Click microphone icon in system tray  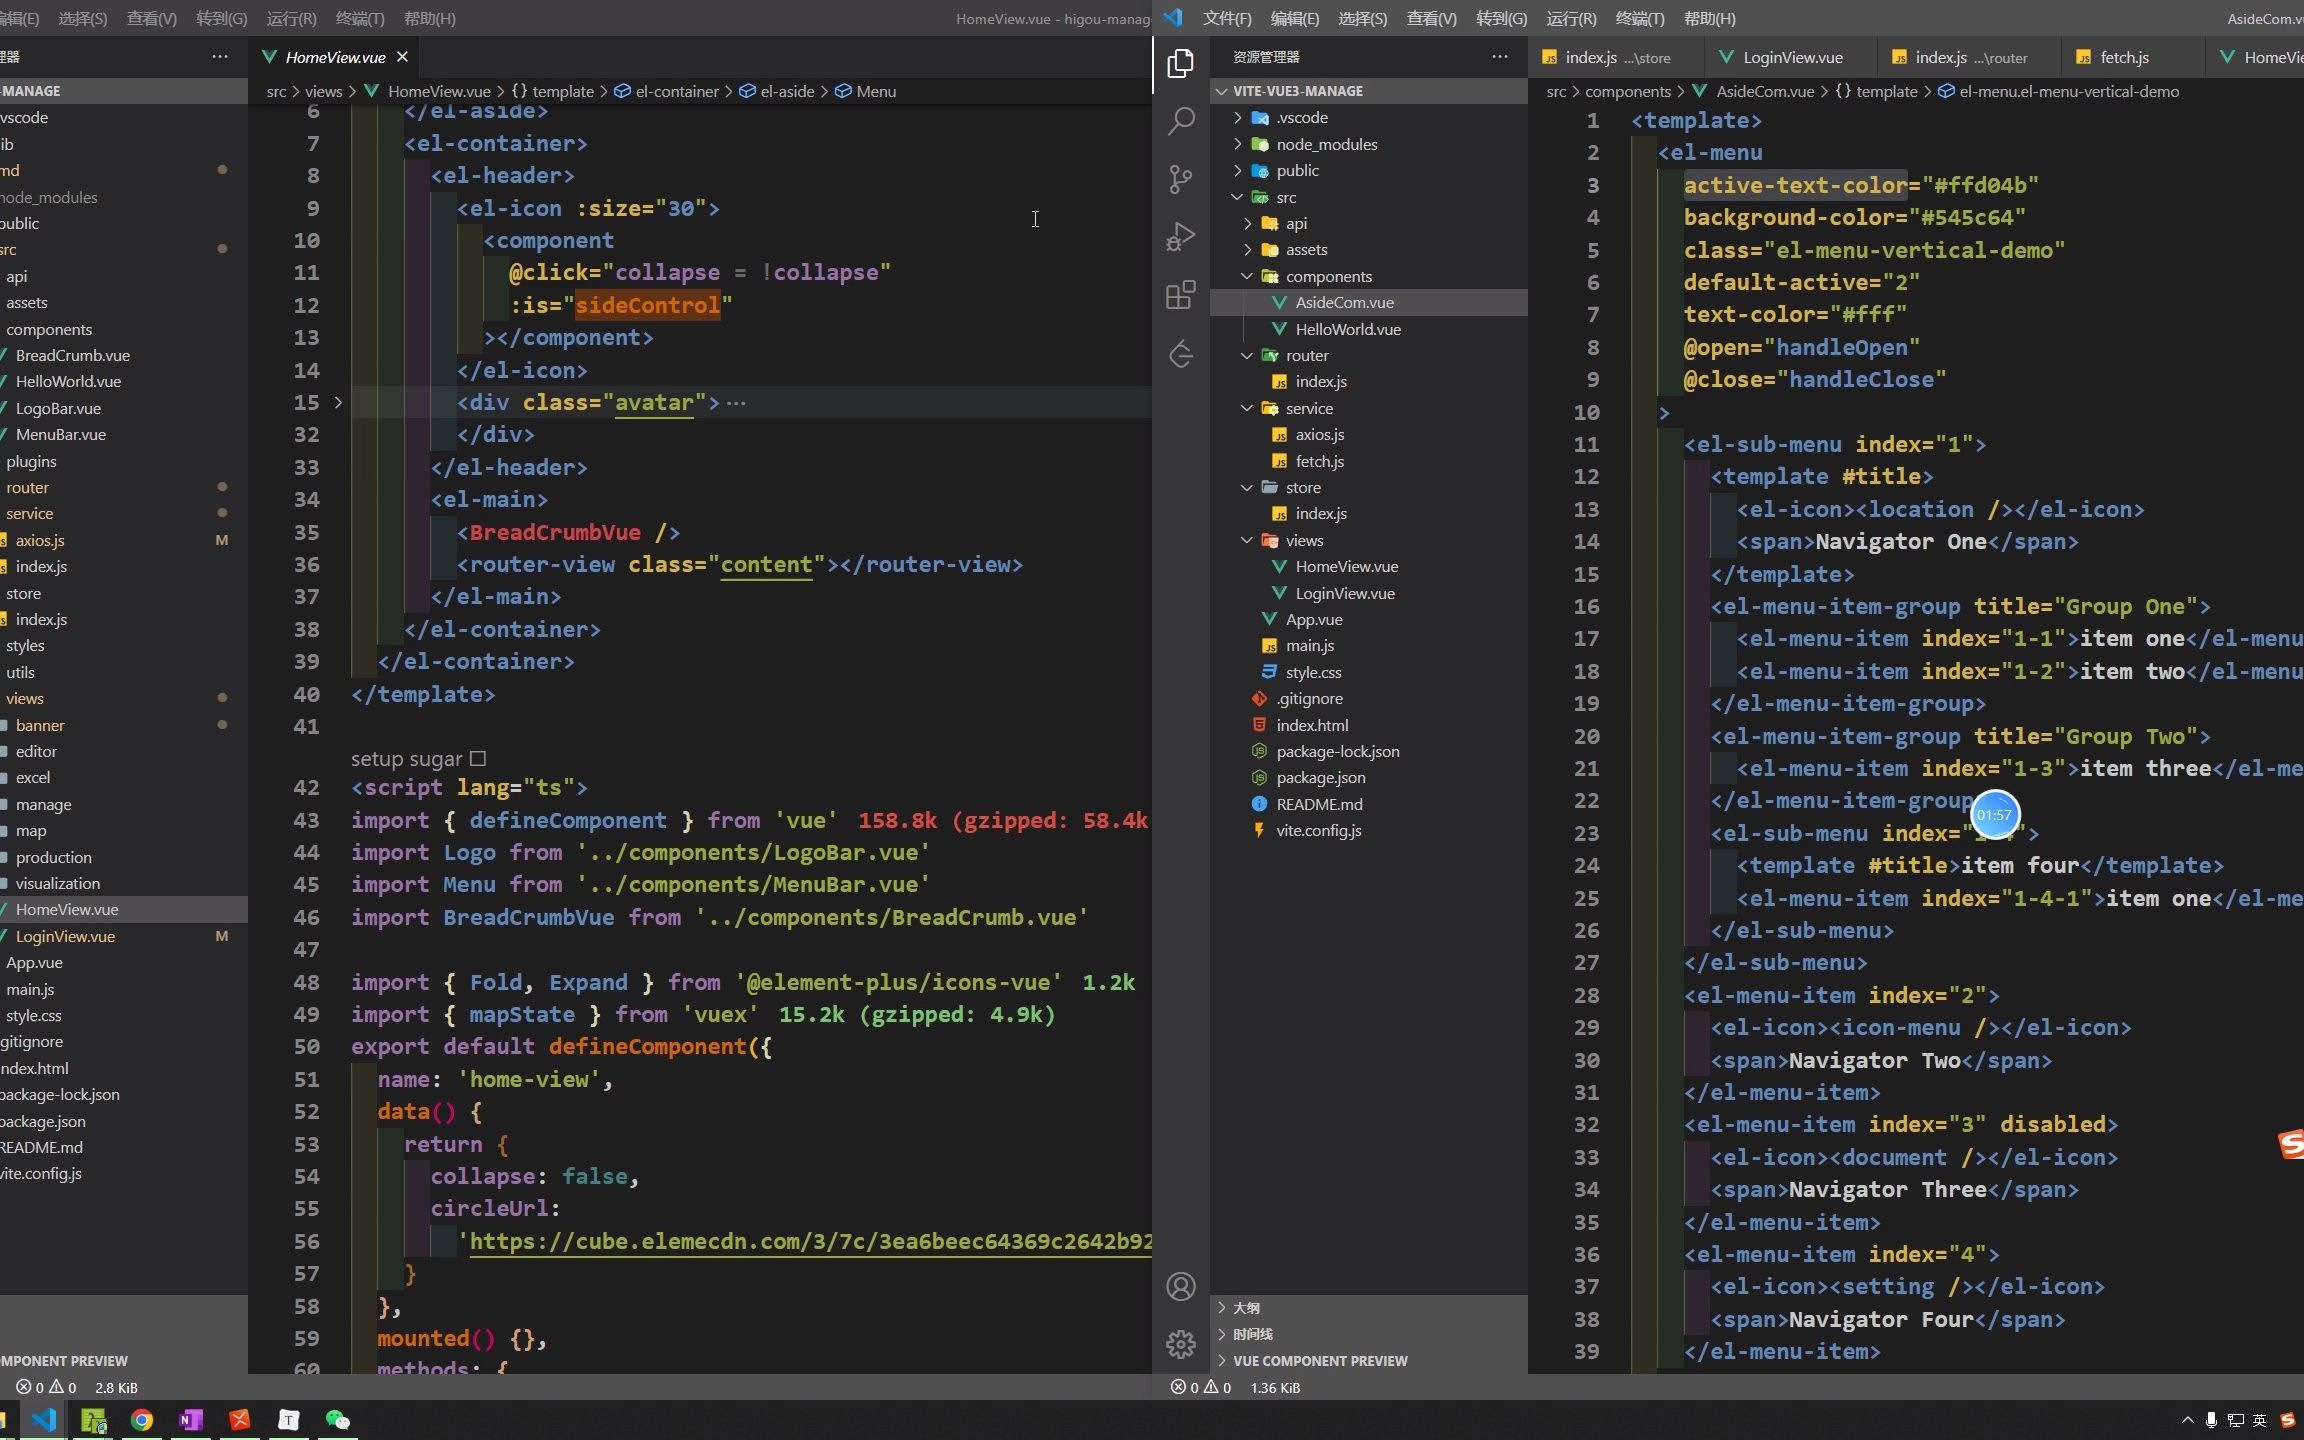pyautogui.click(x=2211, y=1420)
